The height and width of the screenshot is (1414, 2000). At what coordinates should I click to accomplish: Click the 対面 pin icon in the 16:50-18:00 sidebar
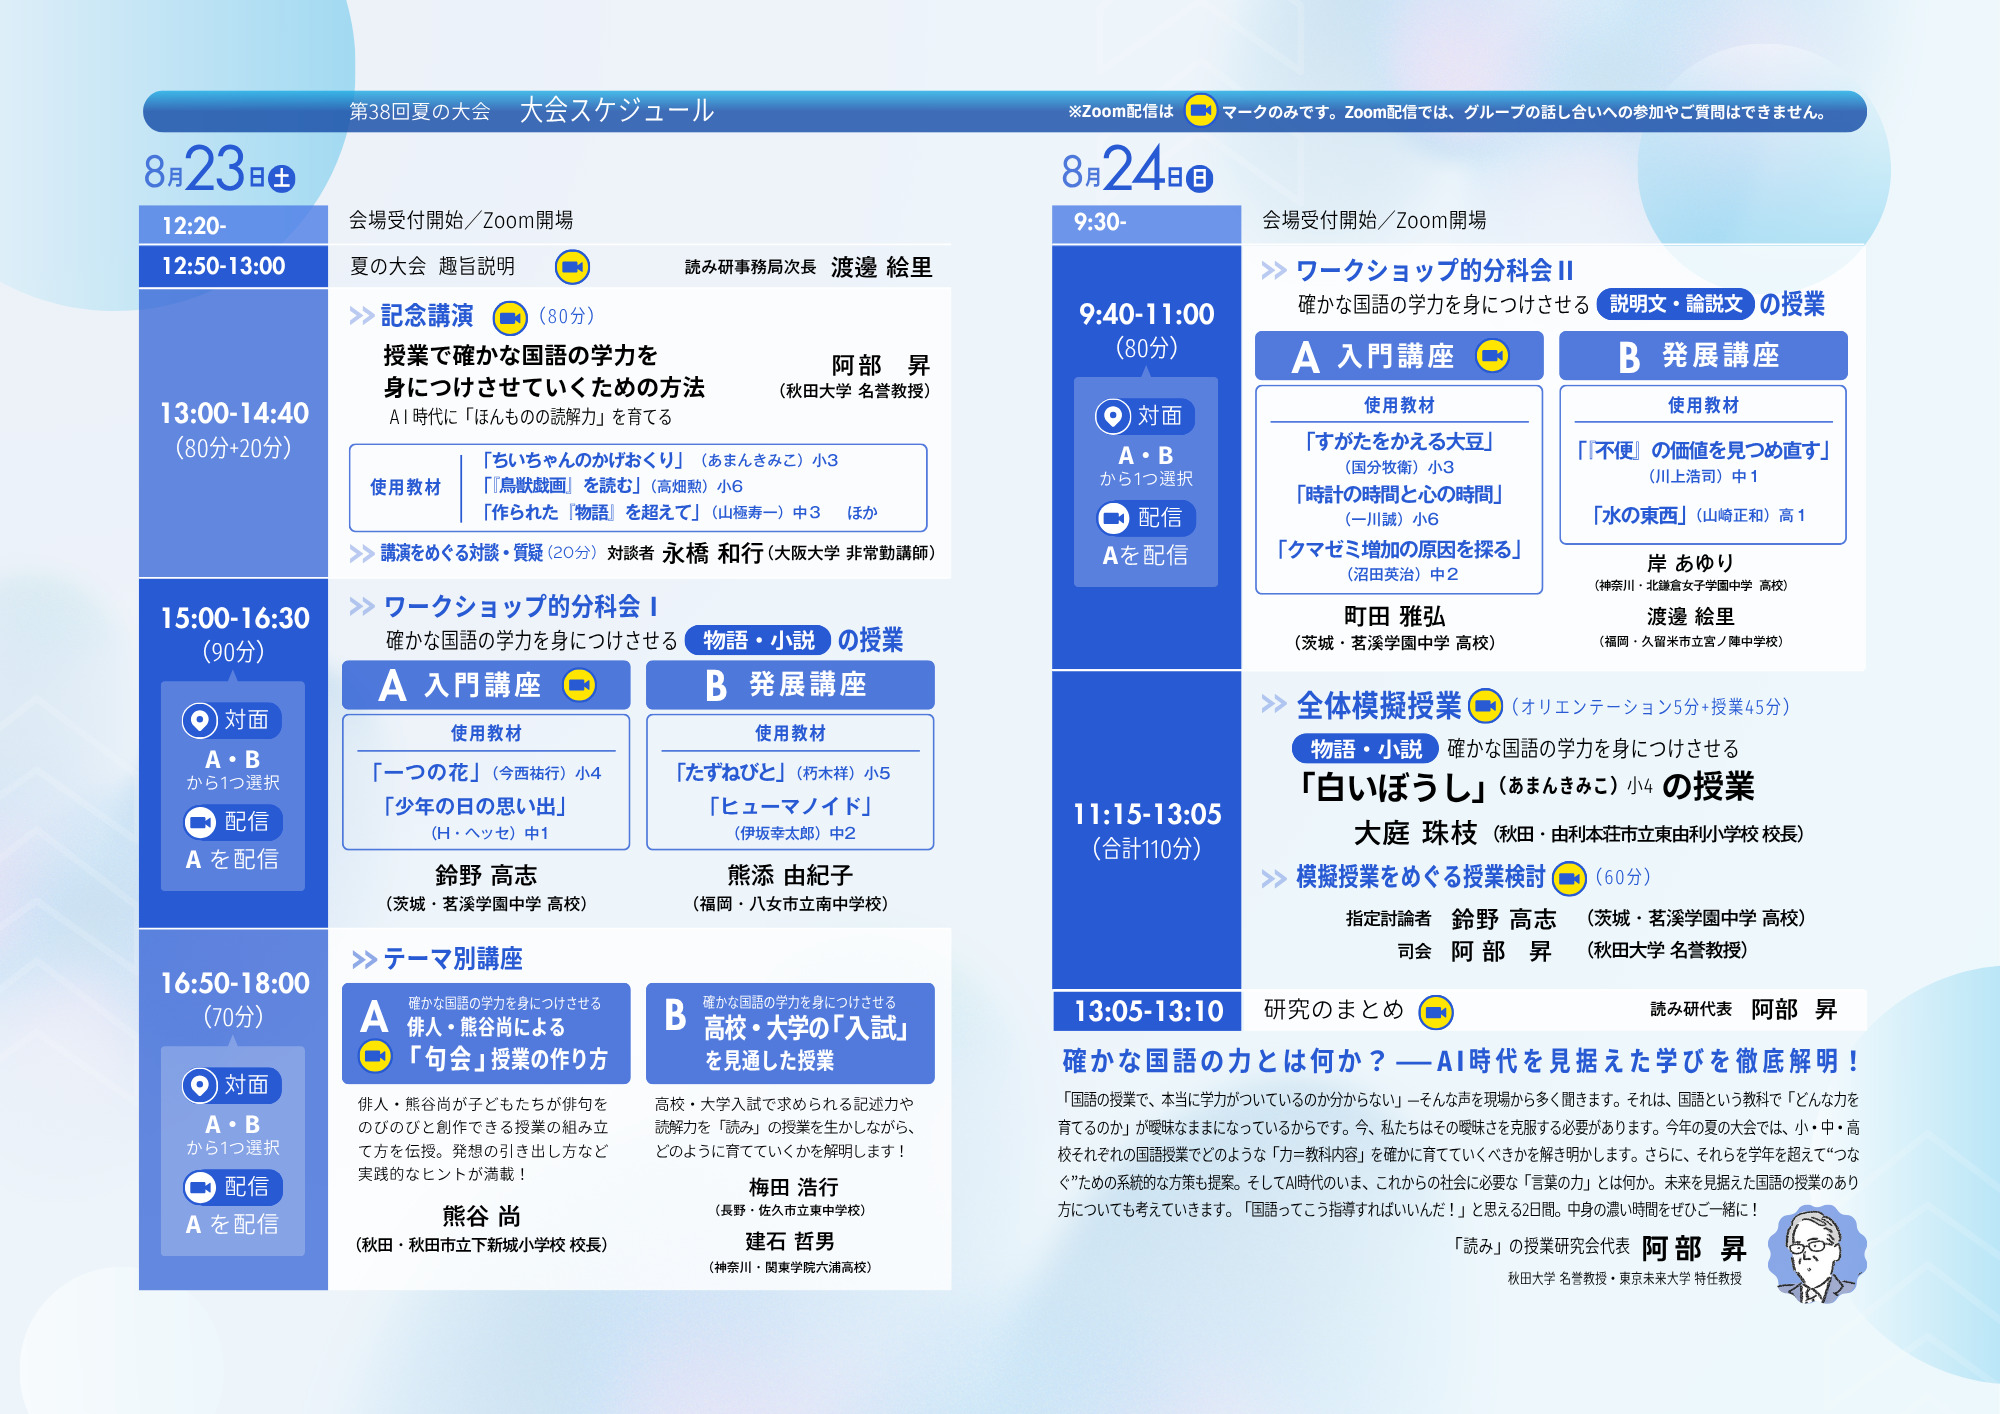pos(200,1085)
